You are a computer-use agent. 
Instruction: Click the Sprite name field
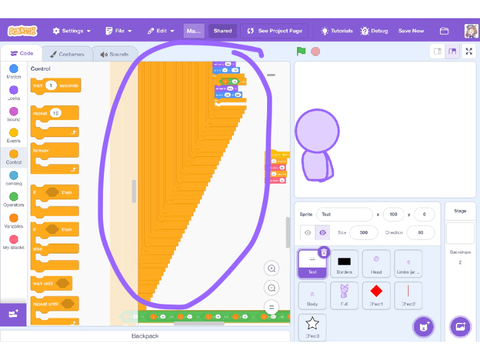point(344,214)
